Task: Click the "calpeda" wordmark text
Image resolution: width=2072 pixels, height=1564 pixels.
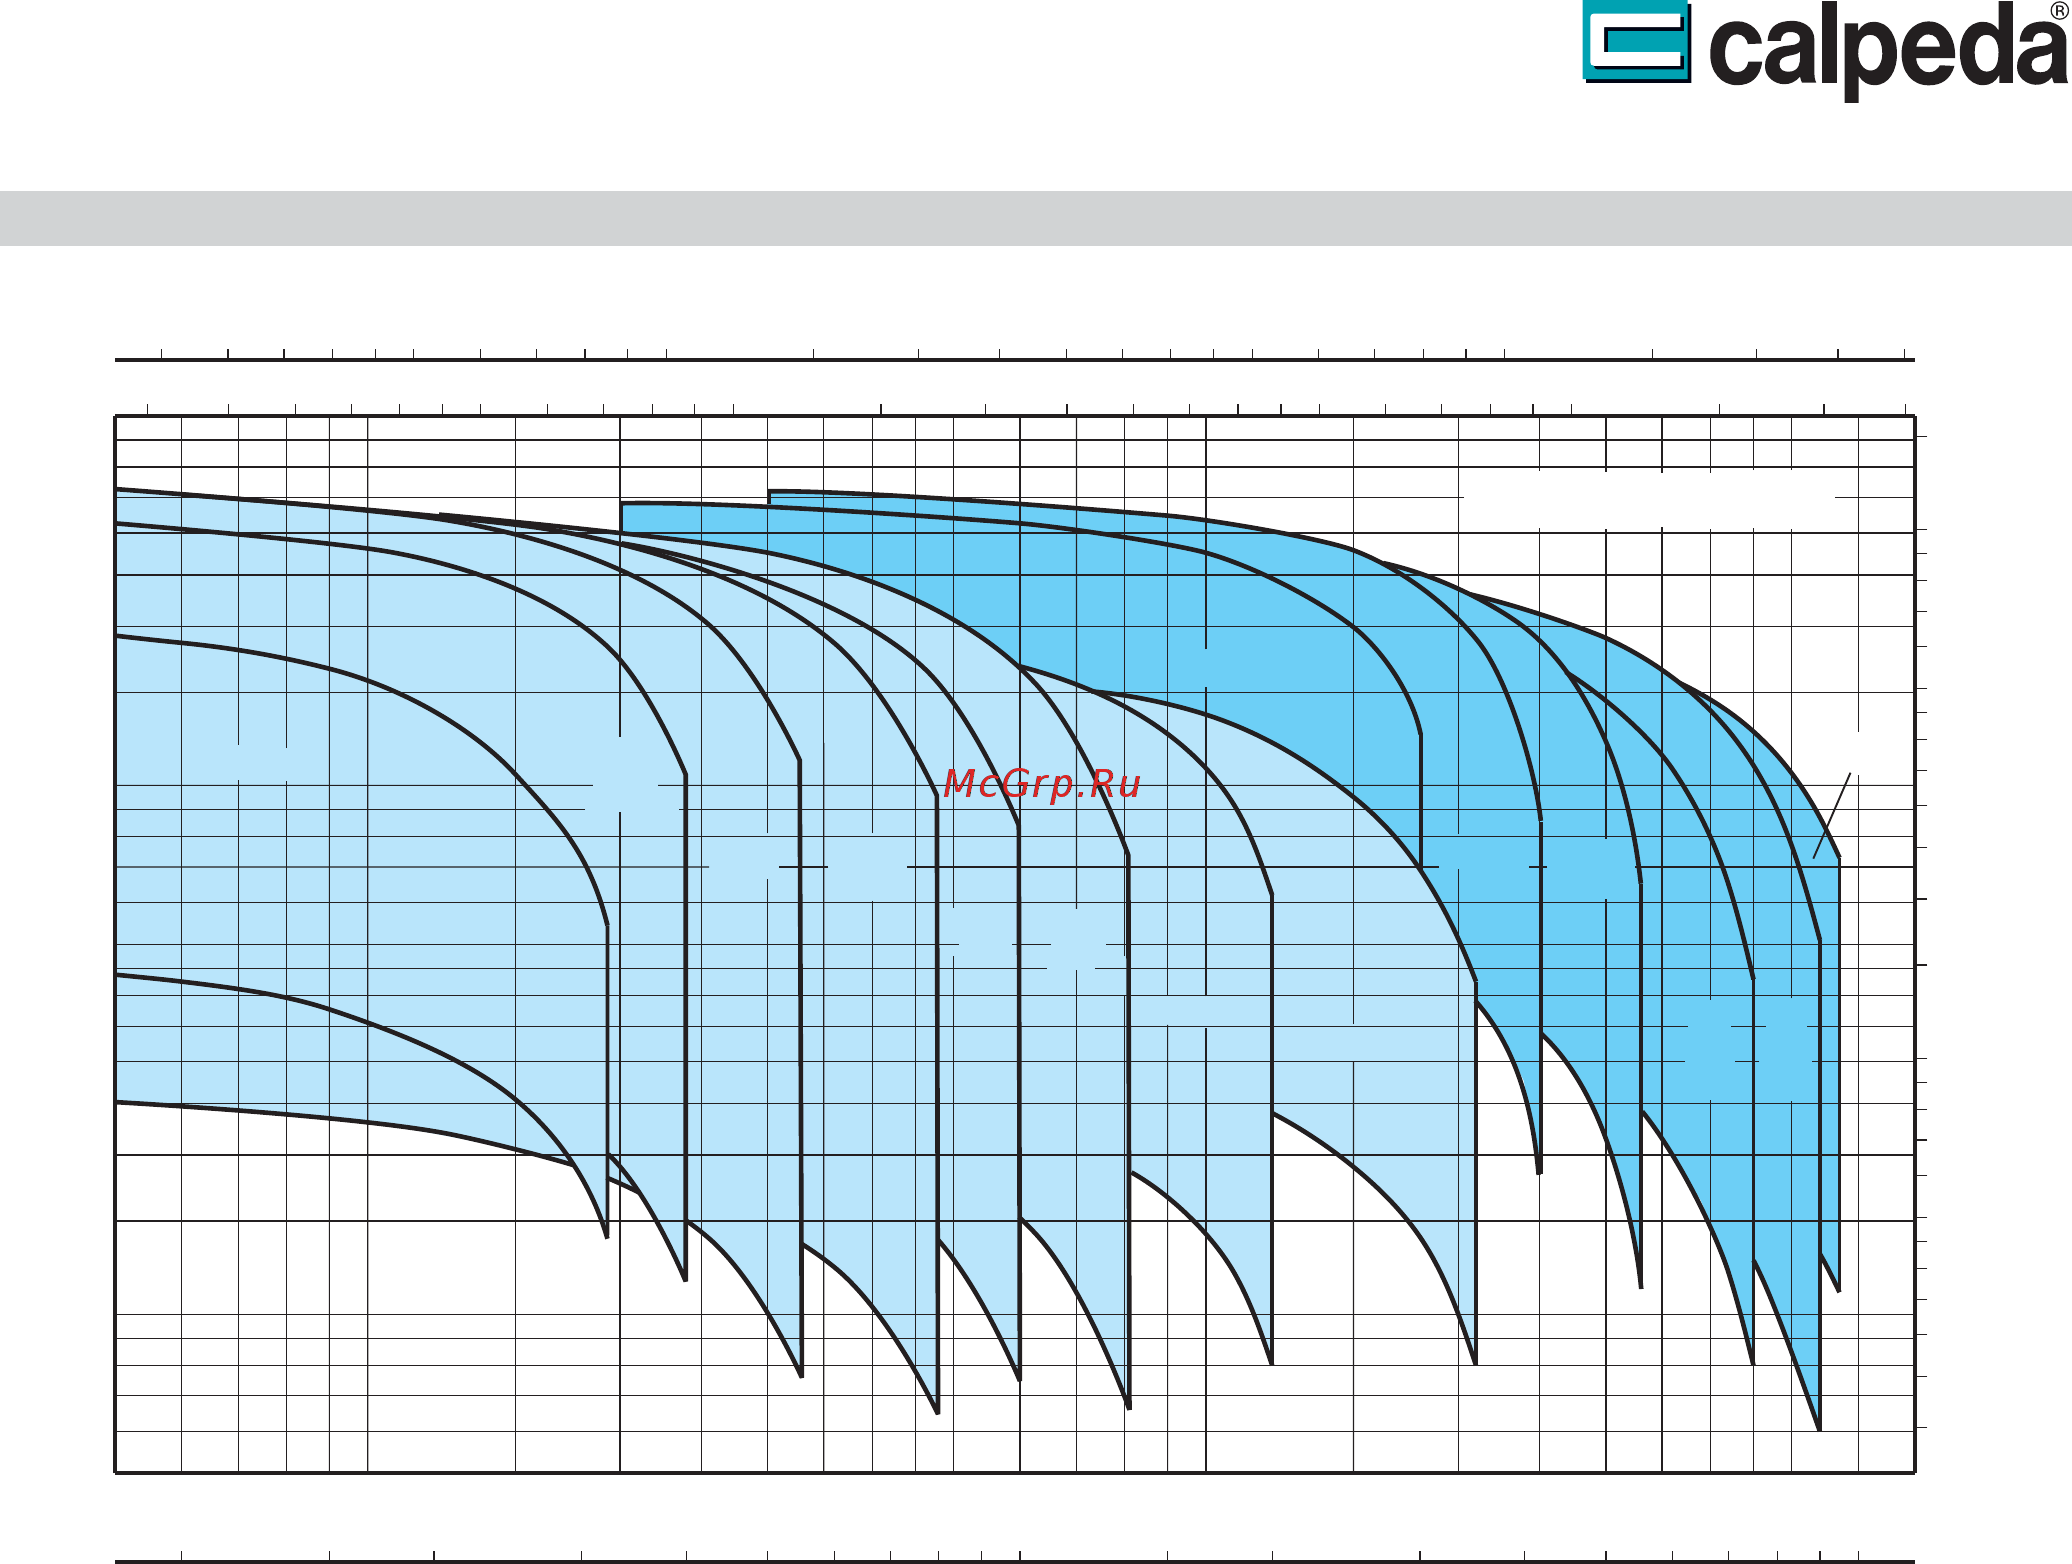Action: coord(1887,50)
